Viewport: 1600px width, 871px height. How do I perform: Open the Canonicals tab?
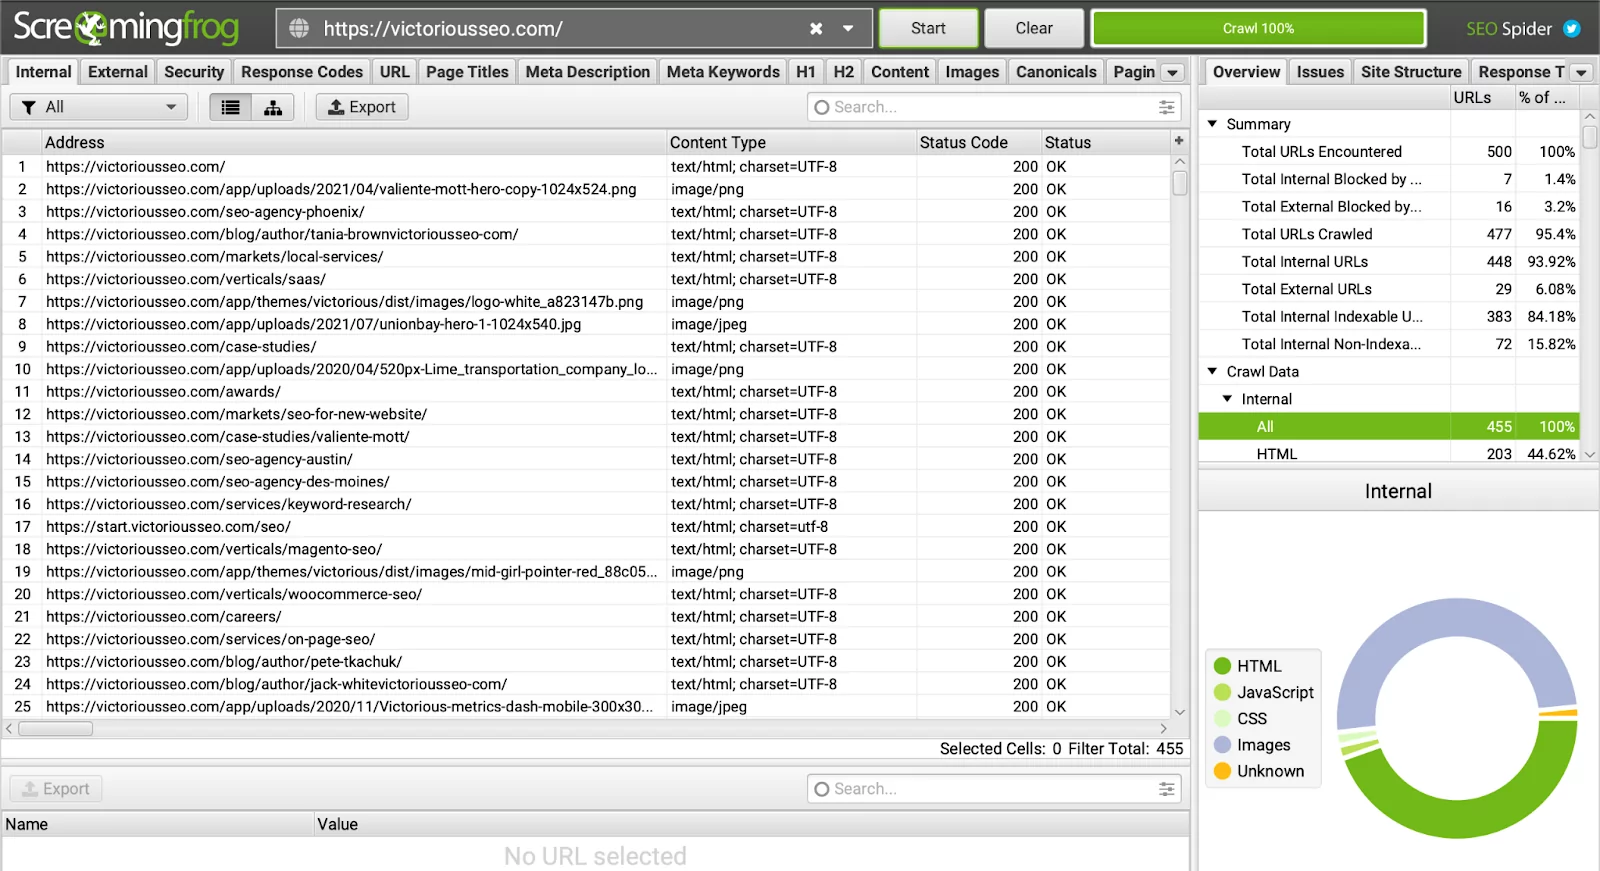pos(1056,72)
